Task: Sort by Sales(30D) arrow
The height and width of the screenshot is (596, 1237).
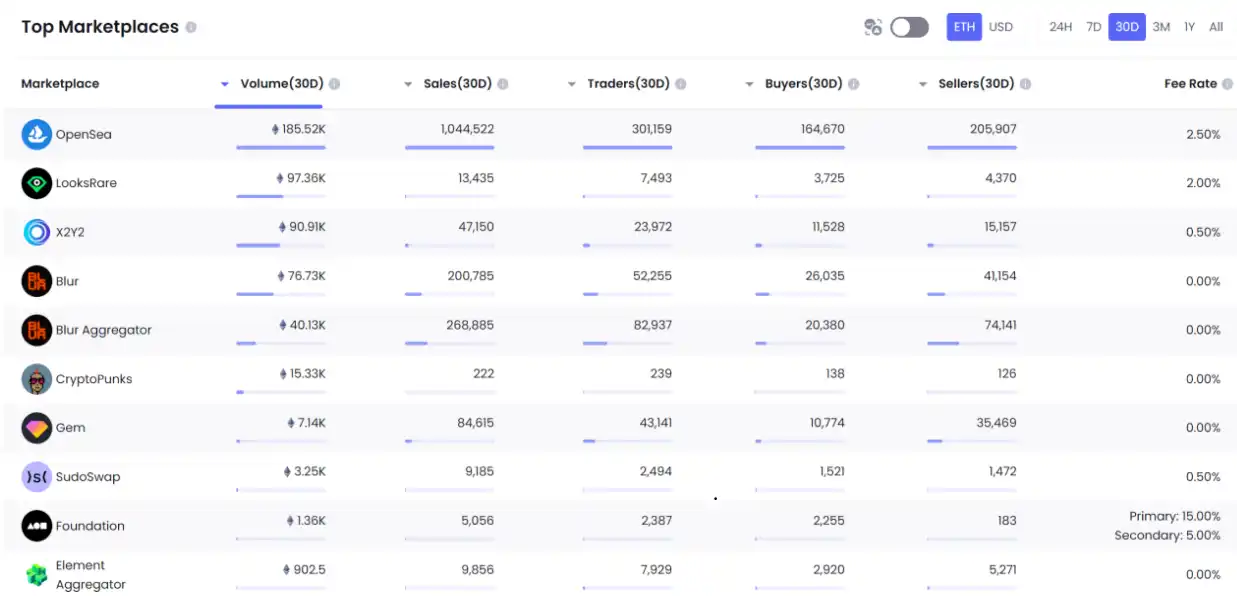Action: pos(408,85)
